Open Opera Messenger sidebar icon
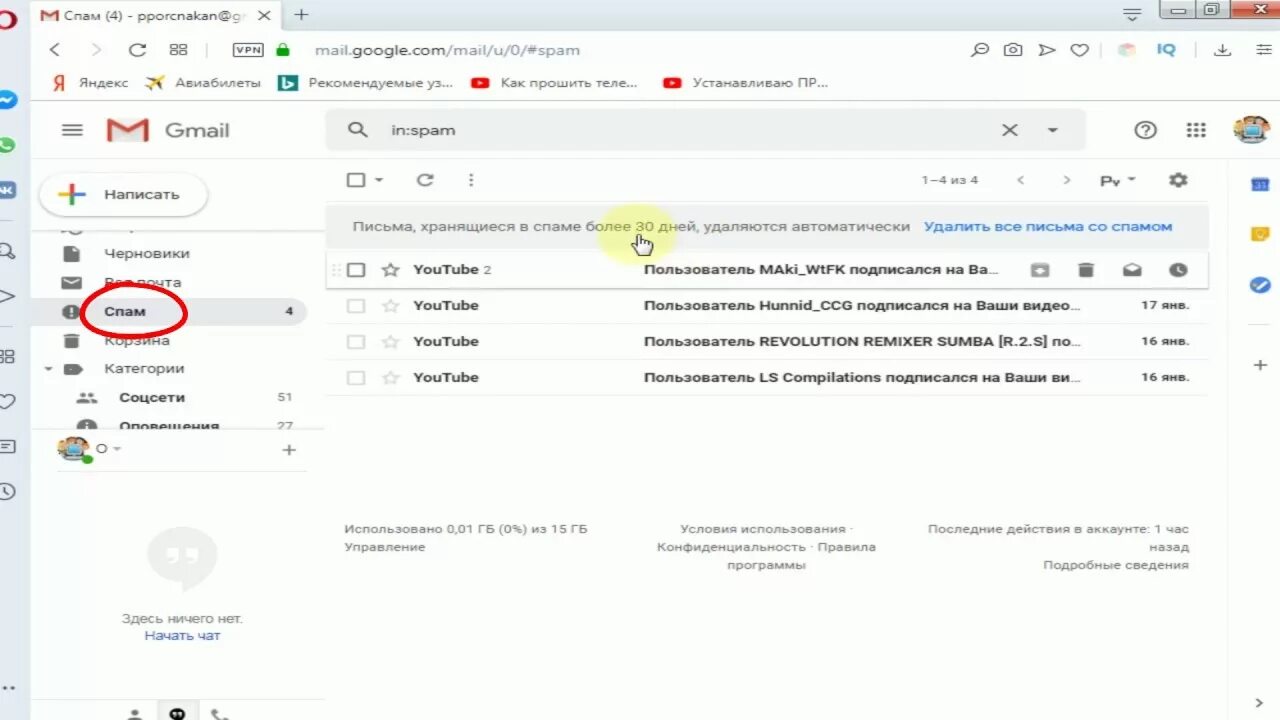 pyautogui.click(x=7, y=101)
